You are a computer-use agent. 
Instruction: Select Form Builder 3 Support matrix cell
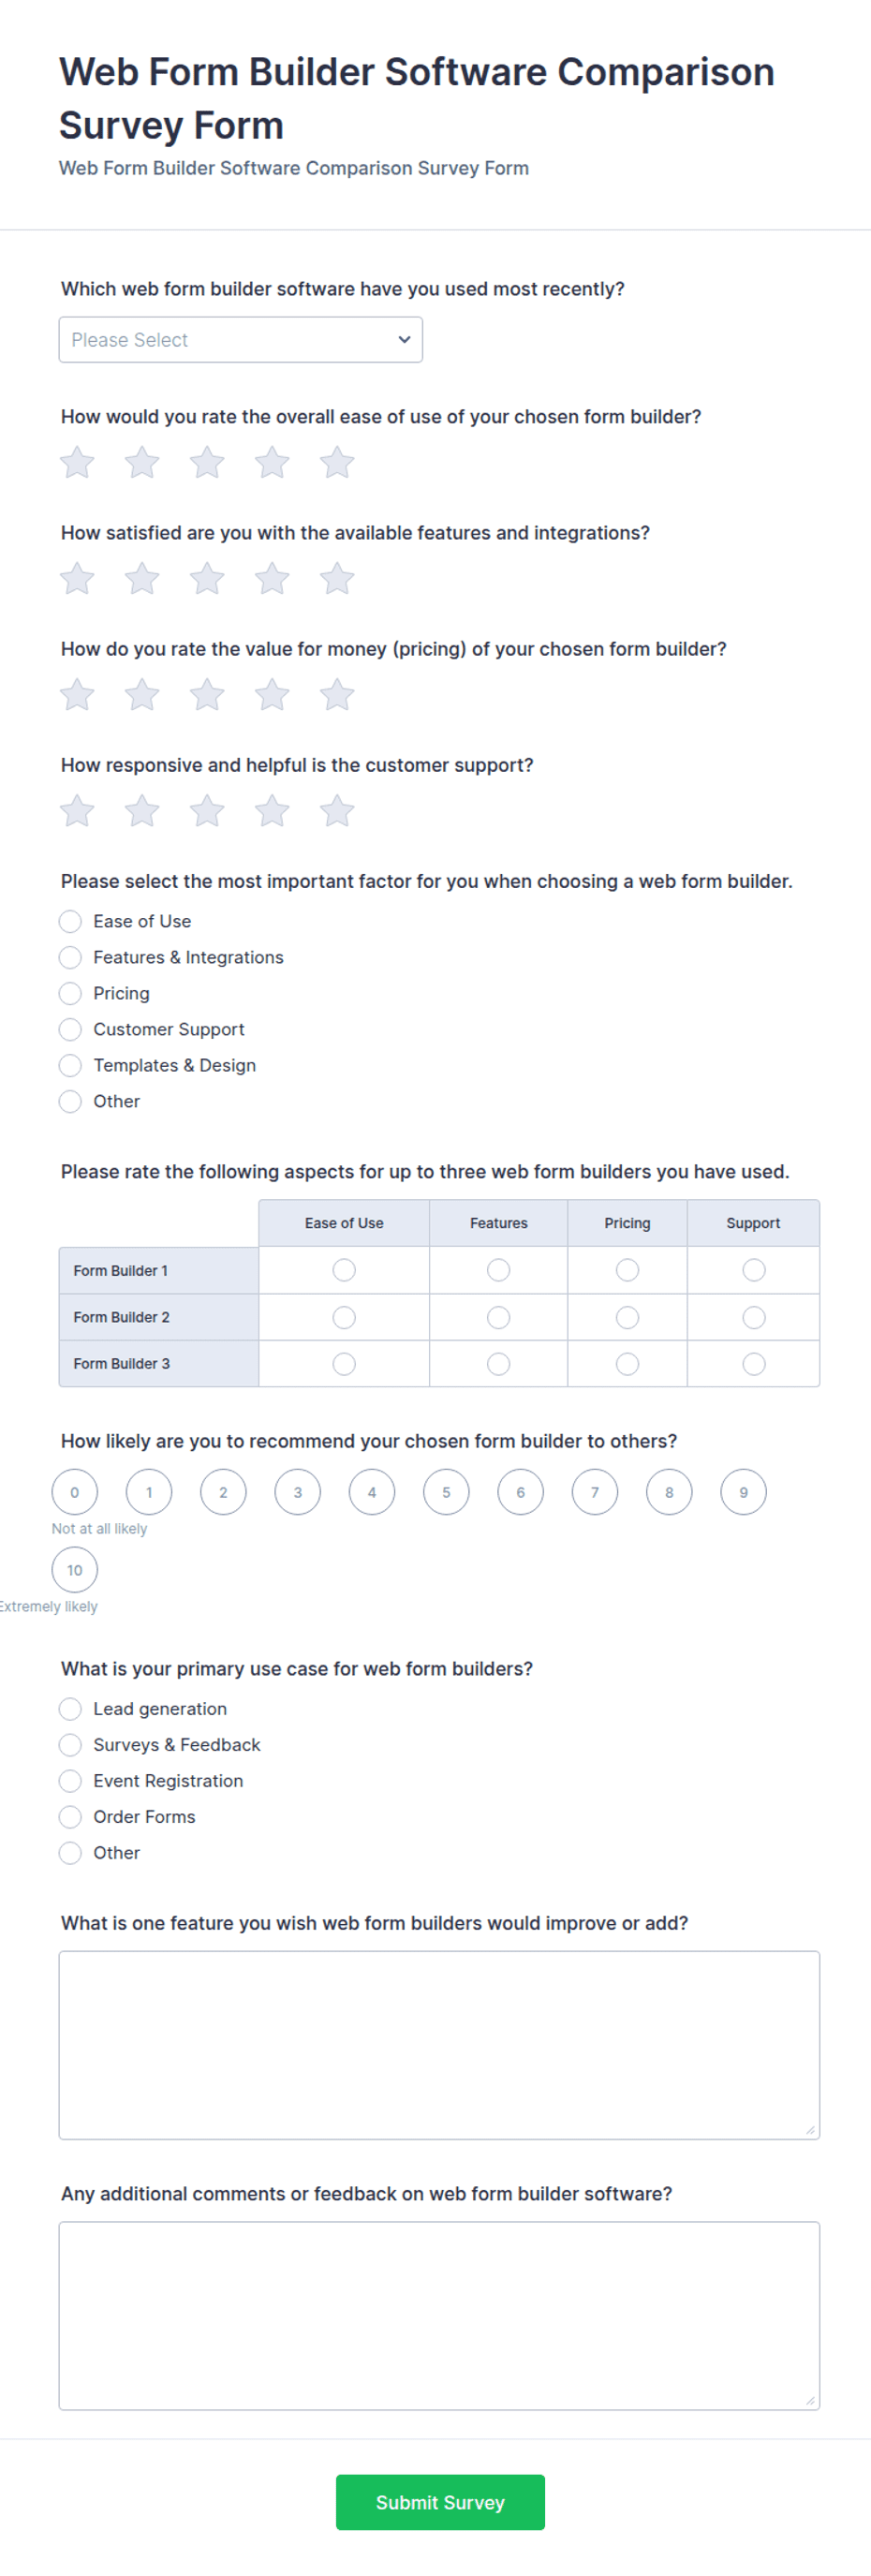pos(754,1364)
